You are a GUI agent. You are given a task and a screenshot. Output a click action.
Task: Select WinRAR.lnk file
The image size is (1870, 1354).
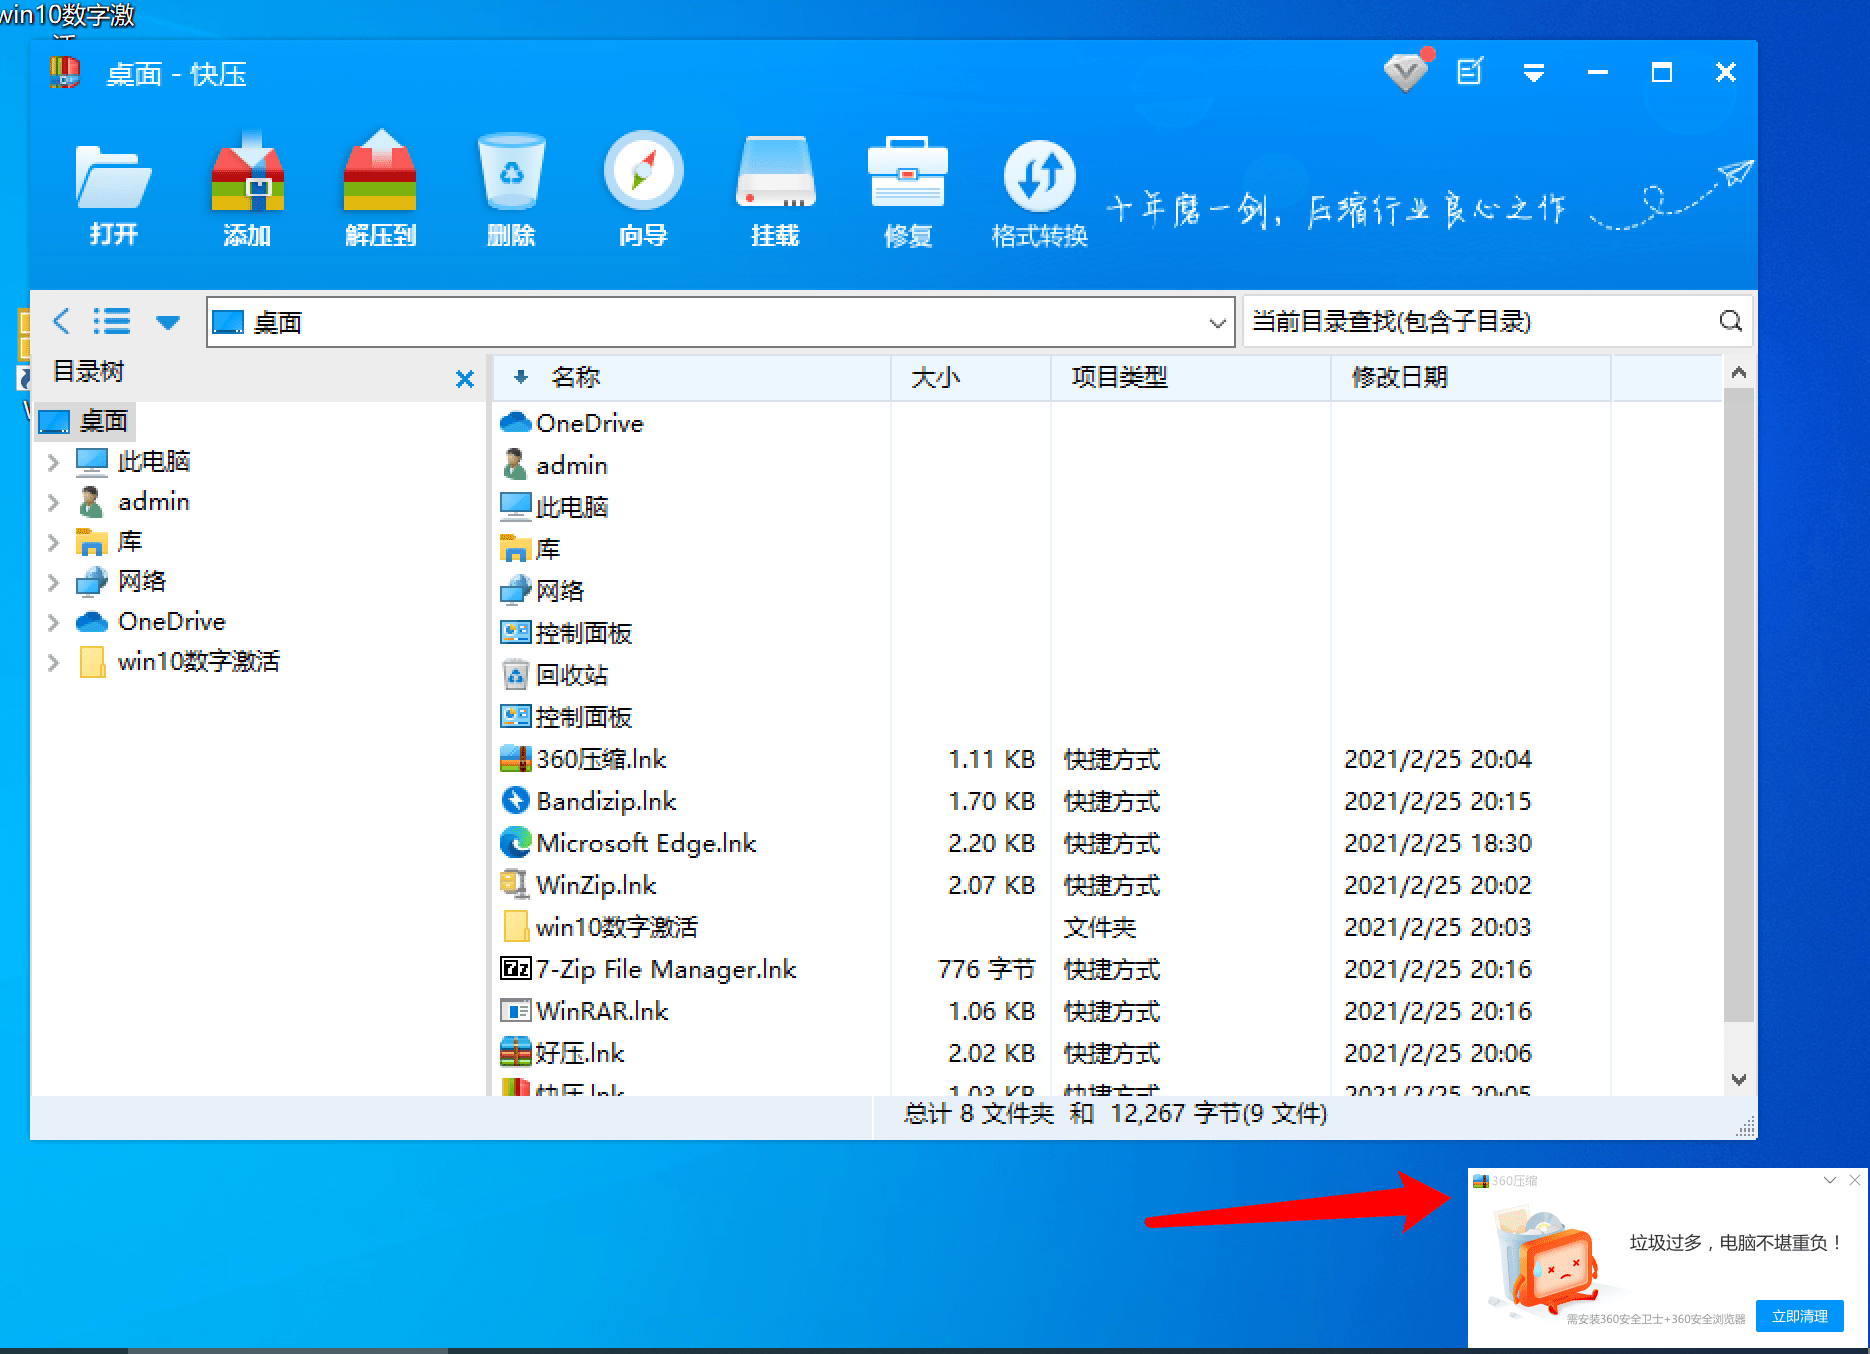click(x=584, y=1011)
